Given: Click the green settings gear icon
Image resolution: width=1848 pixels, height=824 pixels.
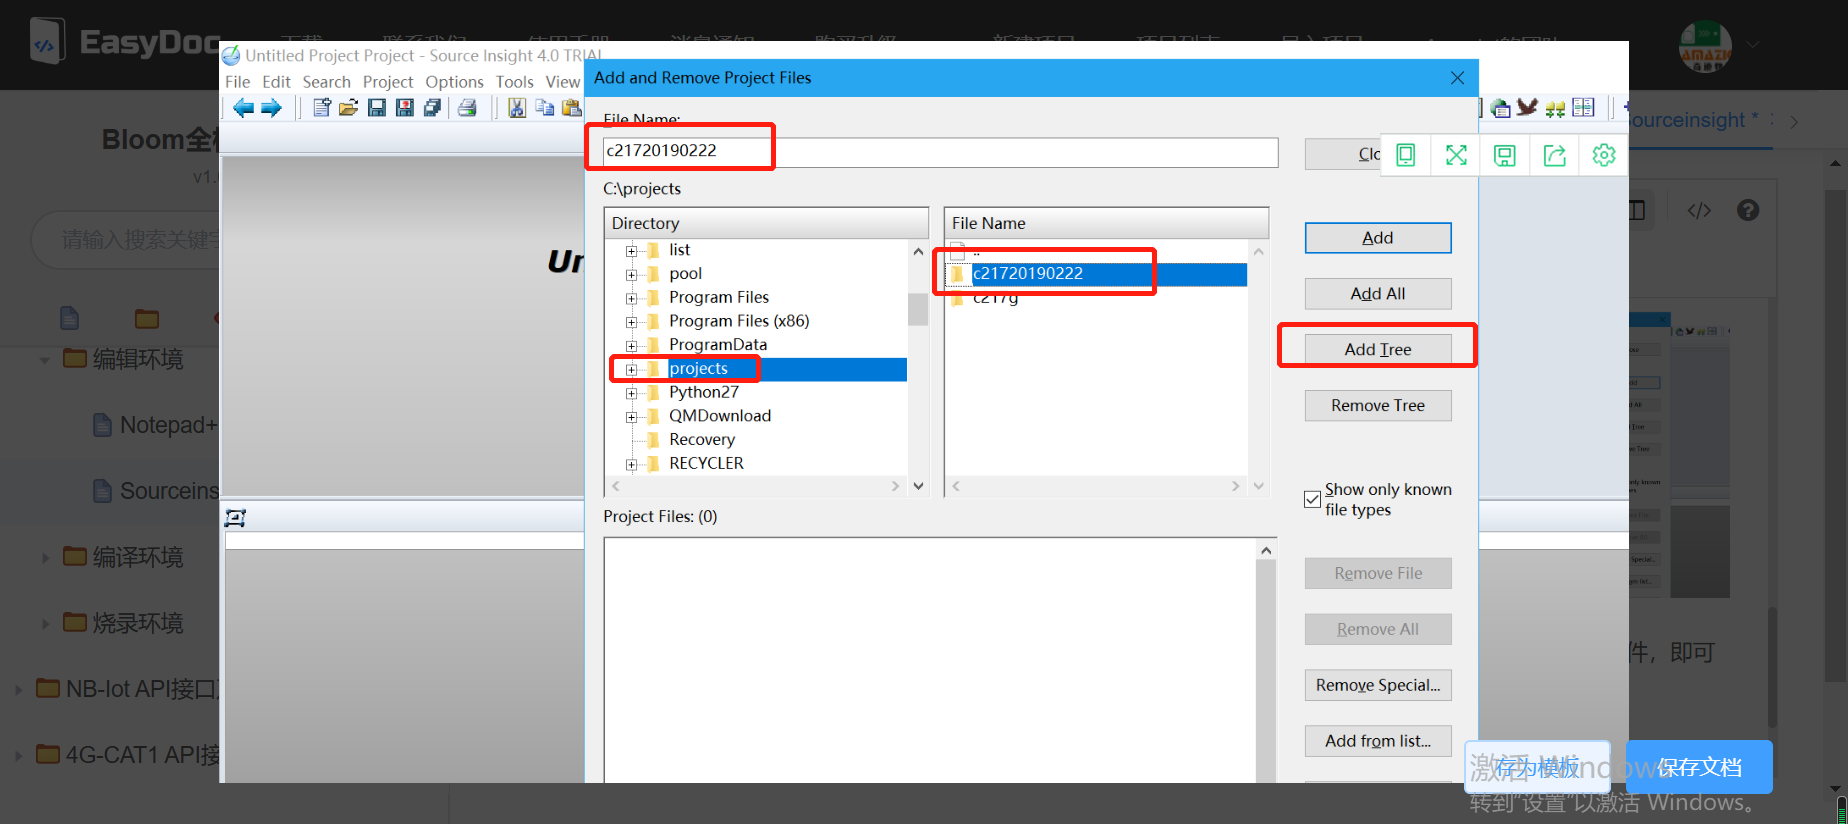Looking at the screenshot, I should coord(1604,155).
